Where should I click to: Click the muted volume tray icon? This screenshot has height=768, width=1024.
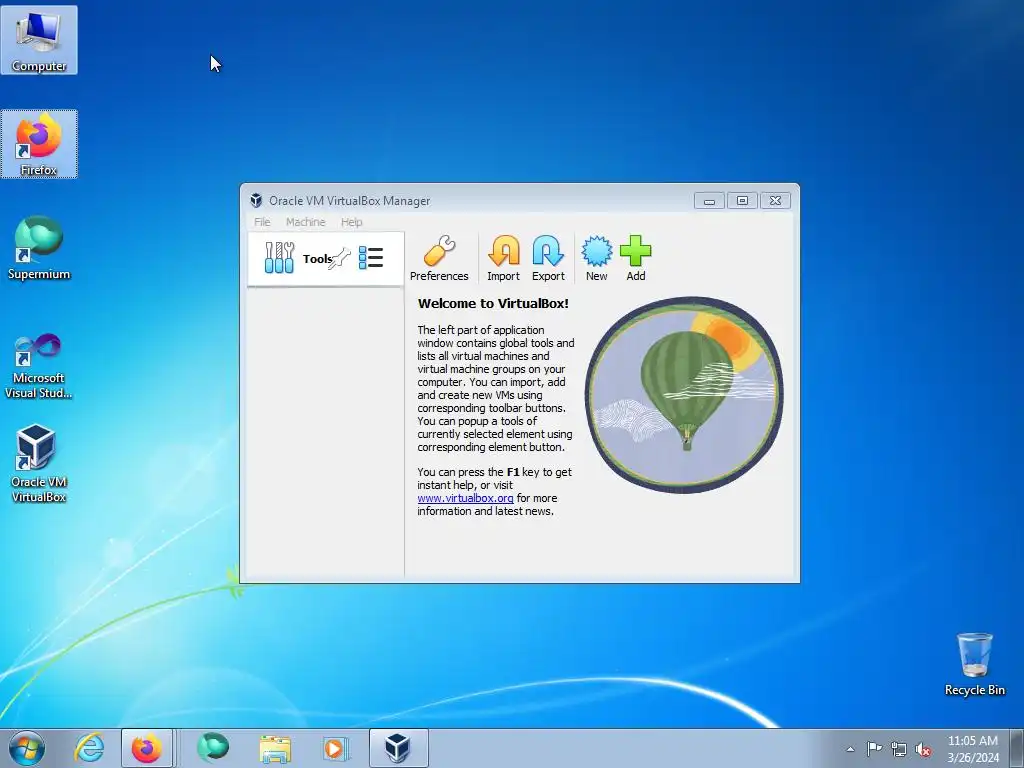[x=923, y=749]
